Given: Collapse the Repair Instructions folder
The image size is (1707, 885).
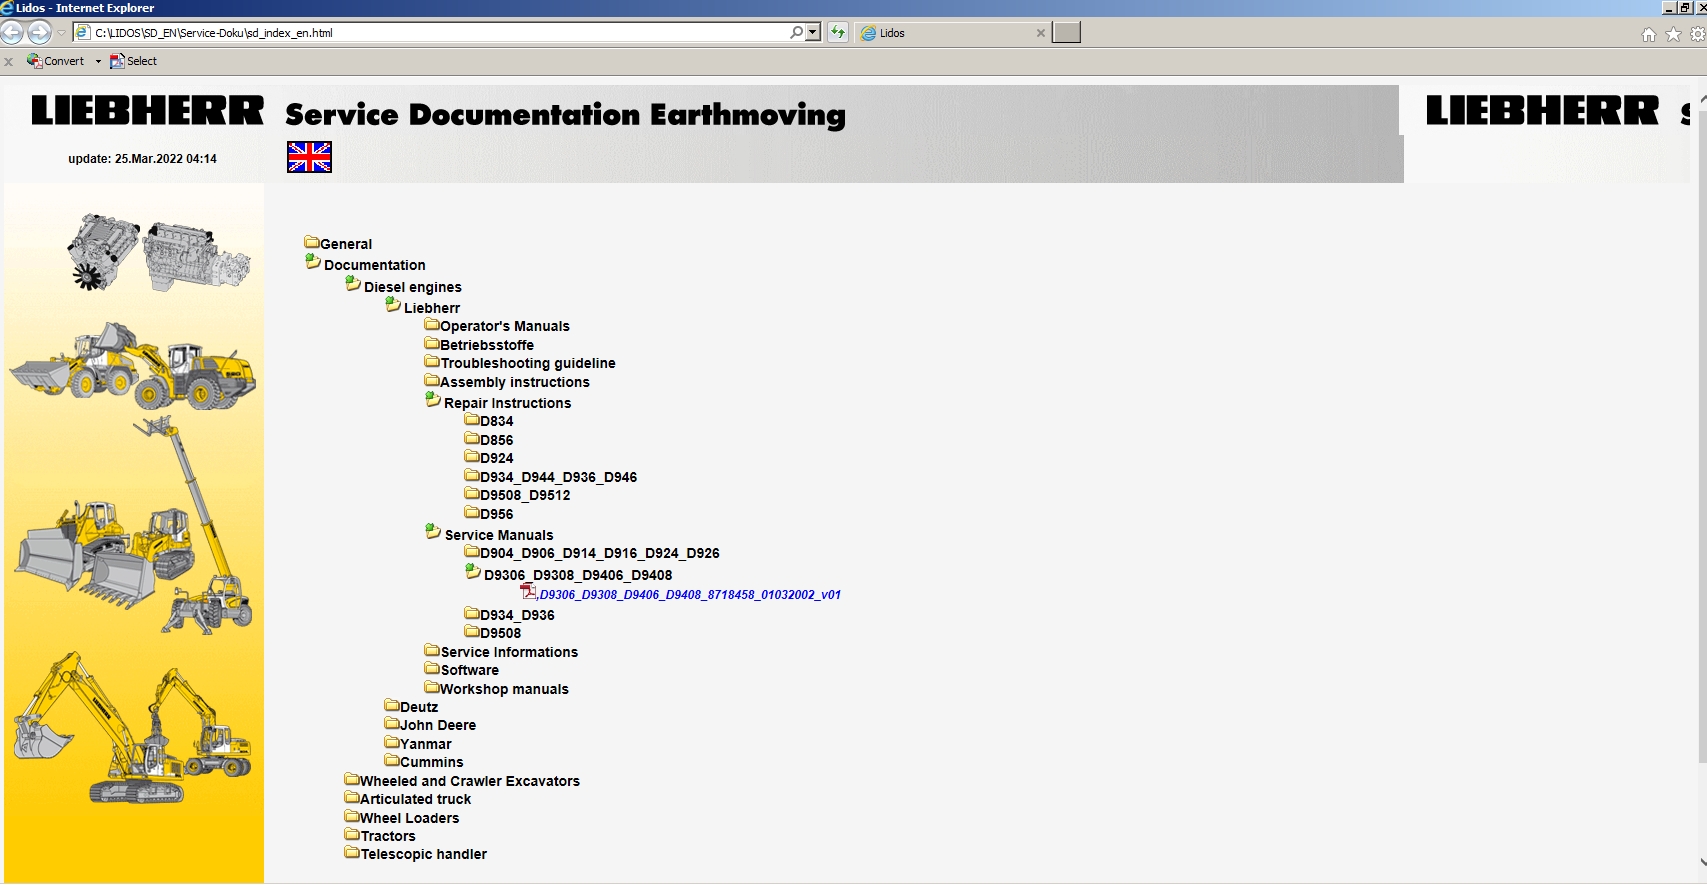Looking at the screenshot, I should pyautogui.click(x=498, y=402).
